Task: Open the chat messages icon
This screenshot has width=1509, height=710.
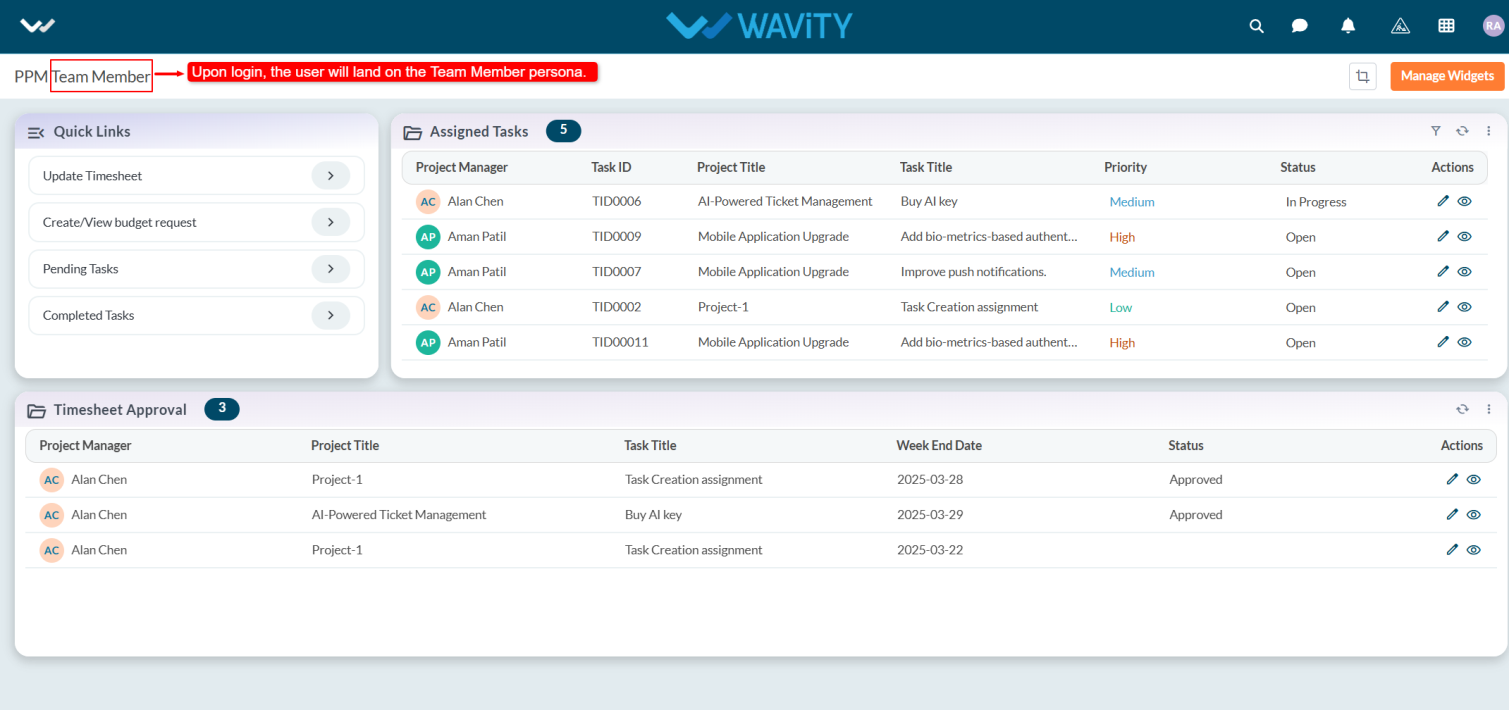Action: [x=1300, y=26]
